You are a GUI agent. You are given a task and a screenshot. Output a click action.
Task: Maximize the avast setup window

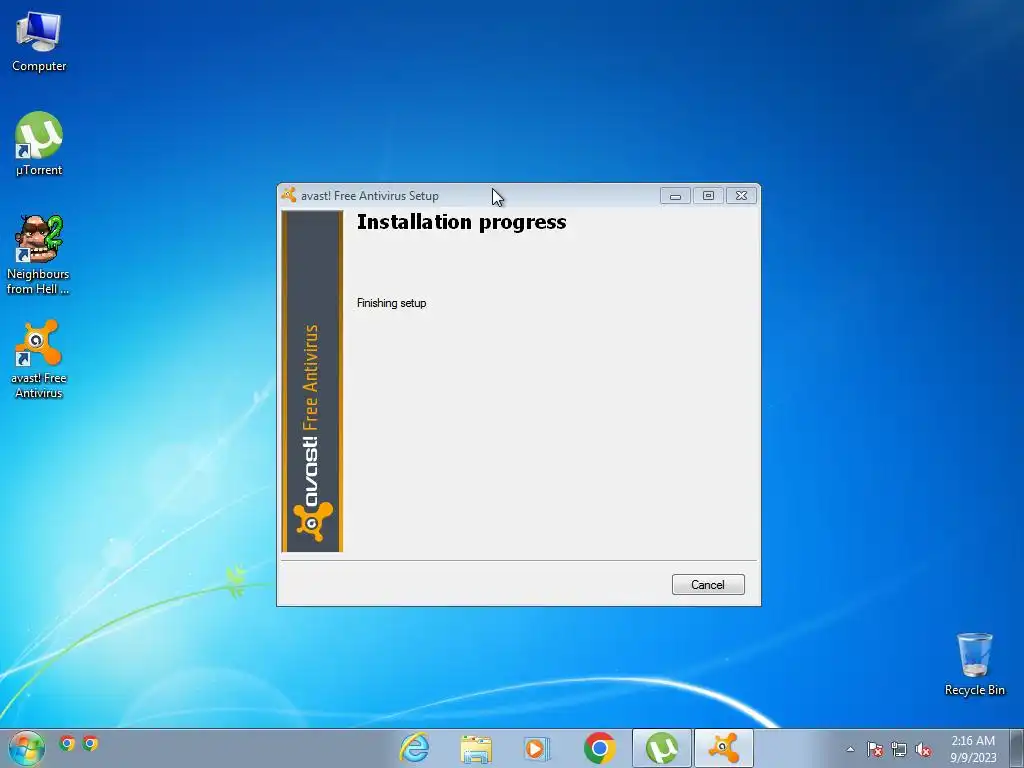(708, 195)
